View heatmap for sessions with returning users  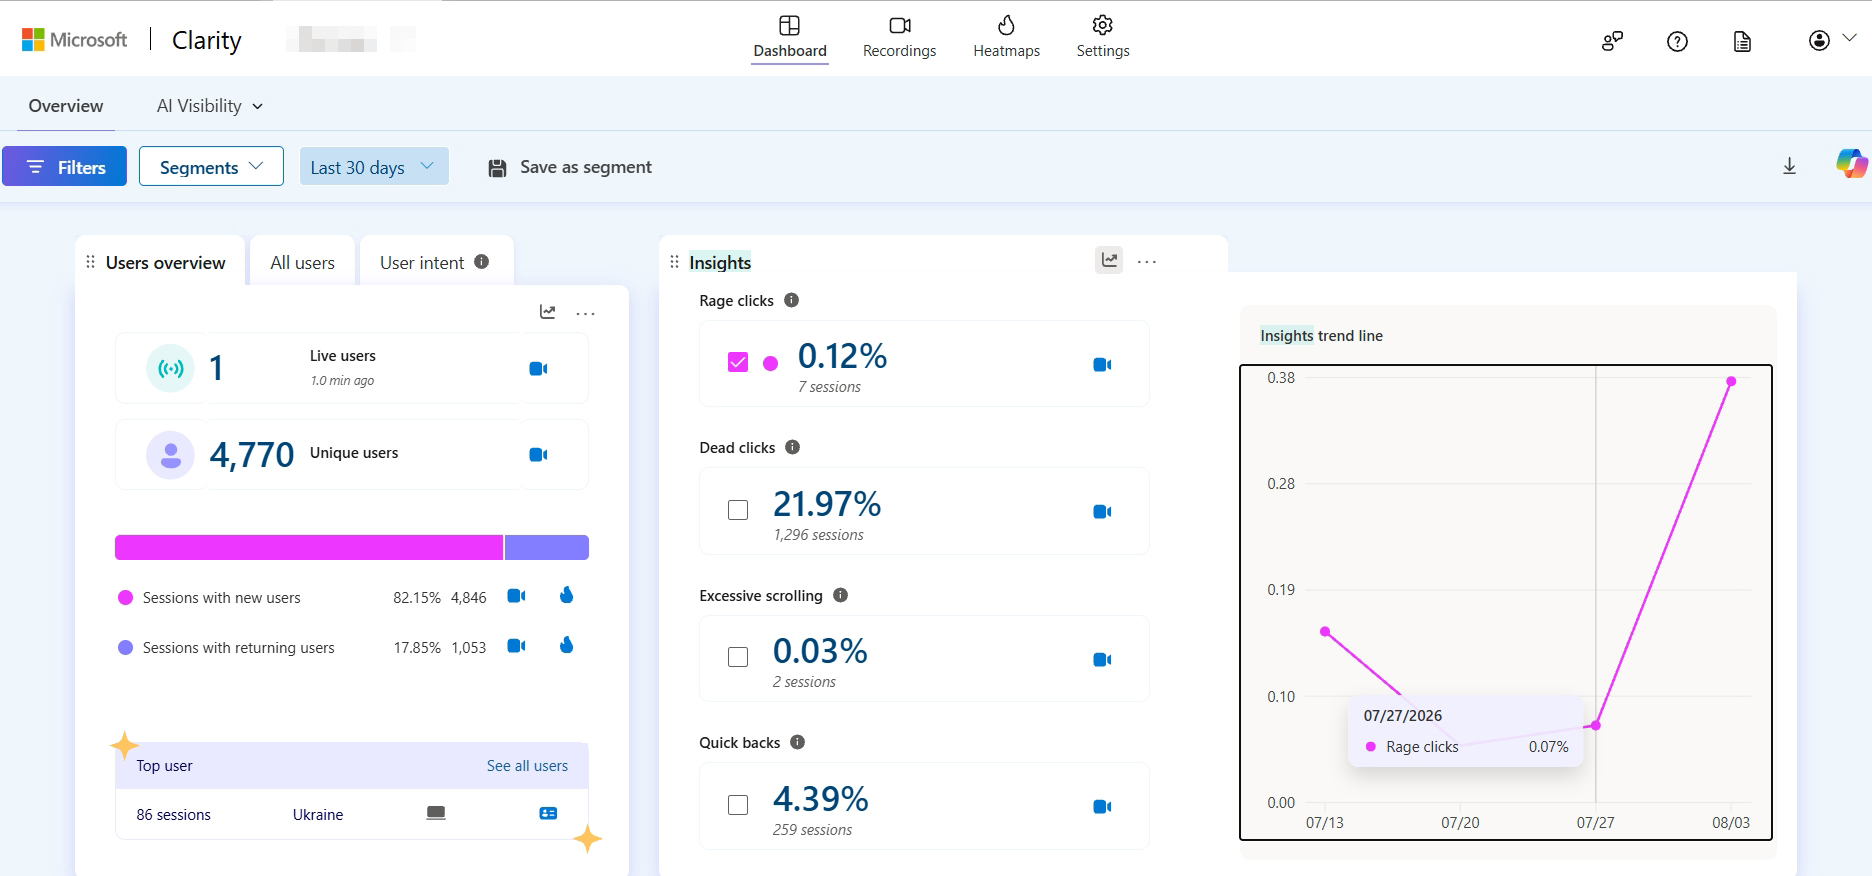tap(567, 645)
